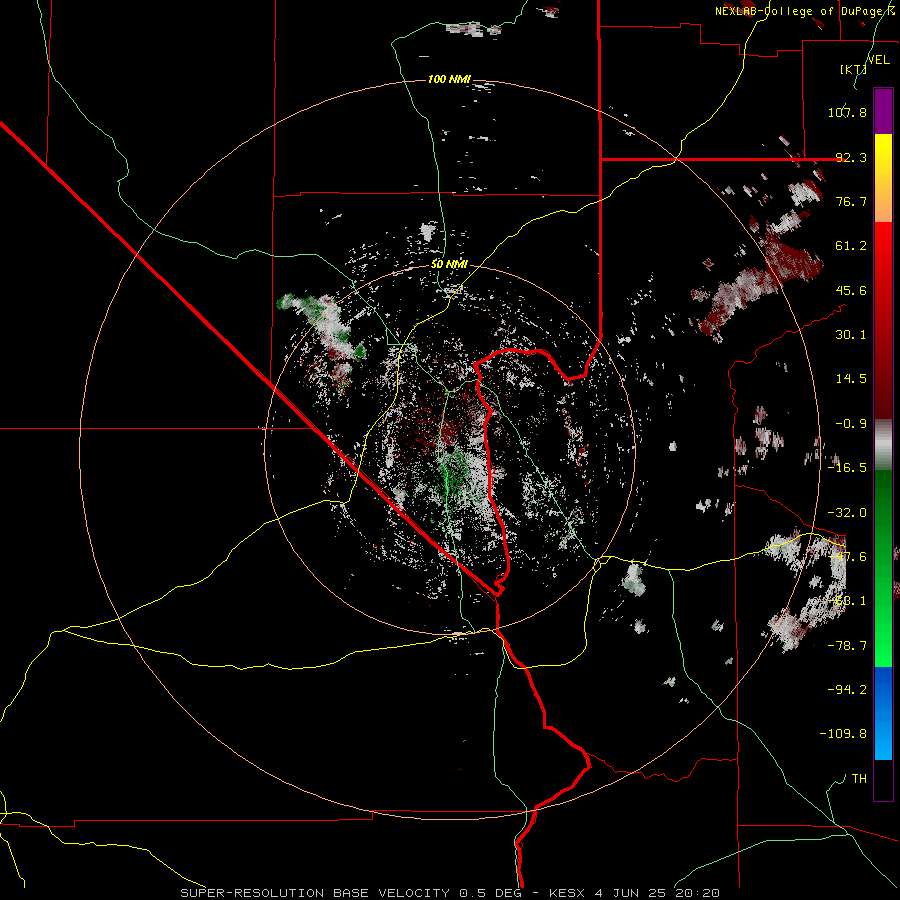900x900 pixels.
Task: Click the 61.2 velocity scale value
Action: pos(851,246)
